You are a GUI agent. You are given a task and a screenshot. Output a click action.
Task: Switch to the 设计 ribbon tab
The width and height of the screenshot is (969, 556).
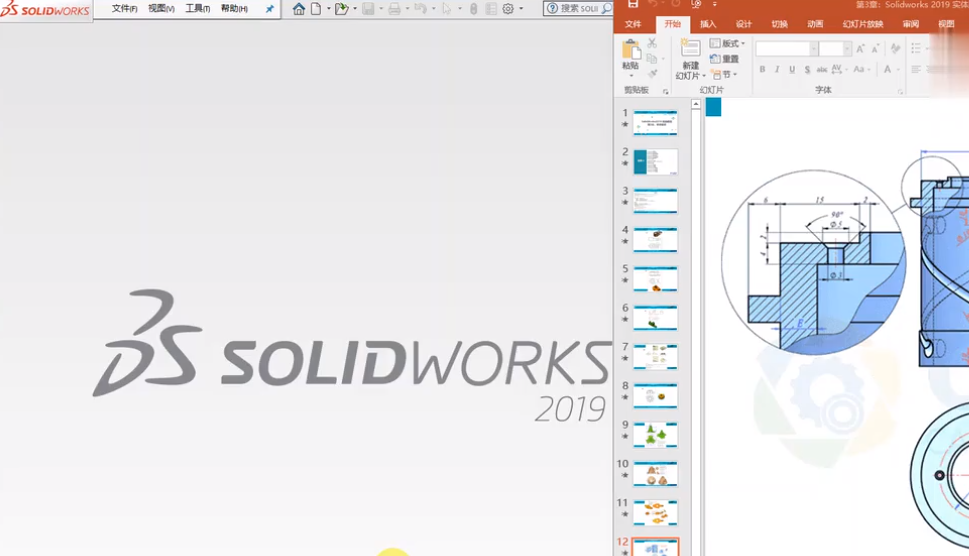coord(743,24)
